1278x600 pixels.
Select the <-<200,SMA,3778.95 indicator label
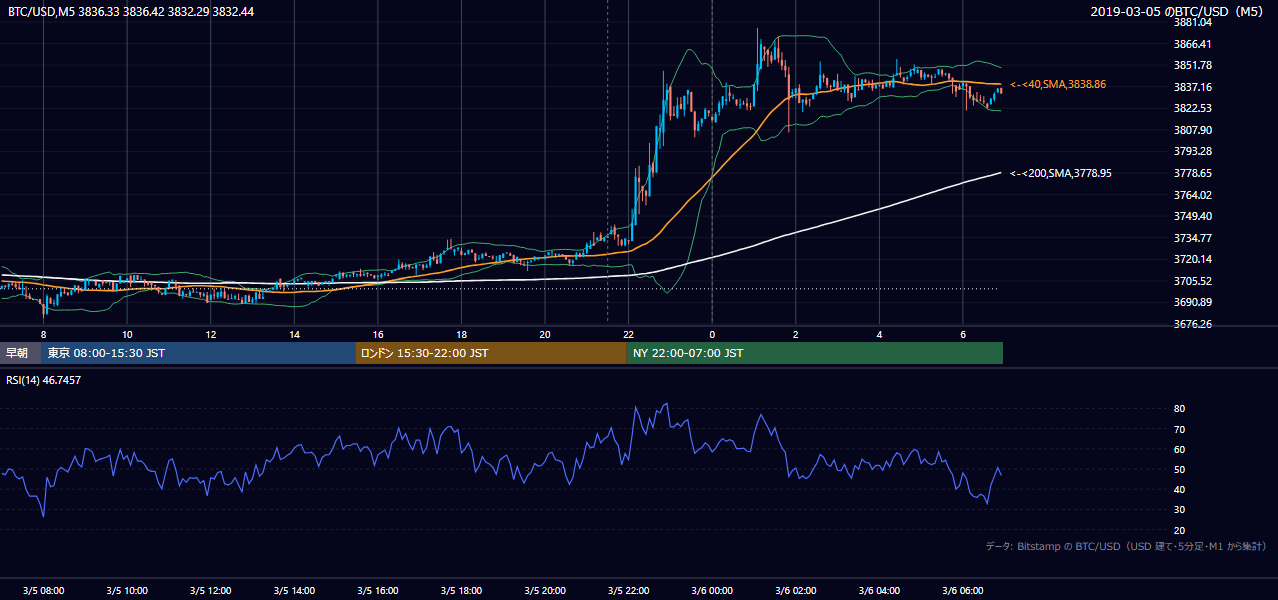click(x=1061, y=173)
